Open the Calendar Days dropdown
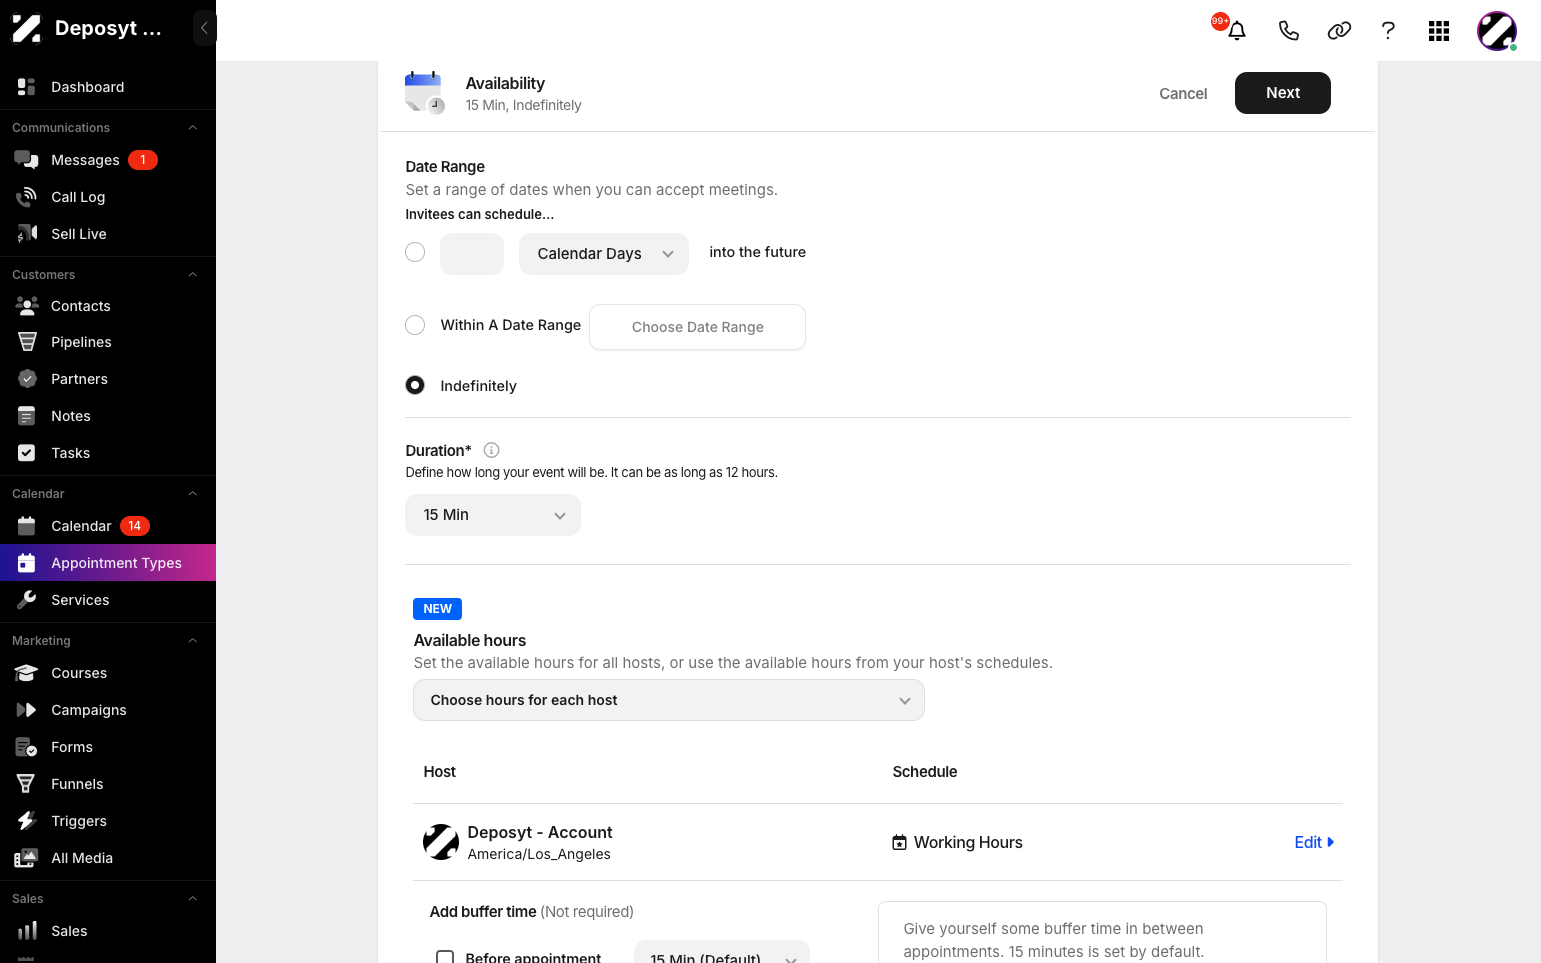This screenshot has height=963, width=1541. pyautogui.click(x=604, y=254)
